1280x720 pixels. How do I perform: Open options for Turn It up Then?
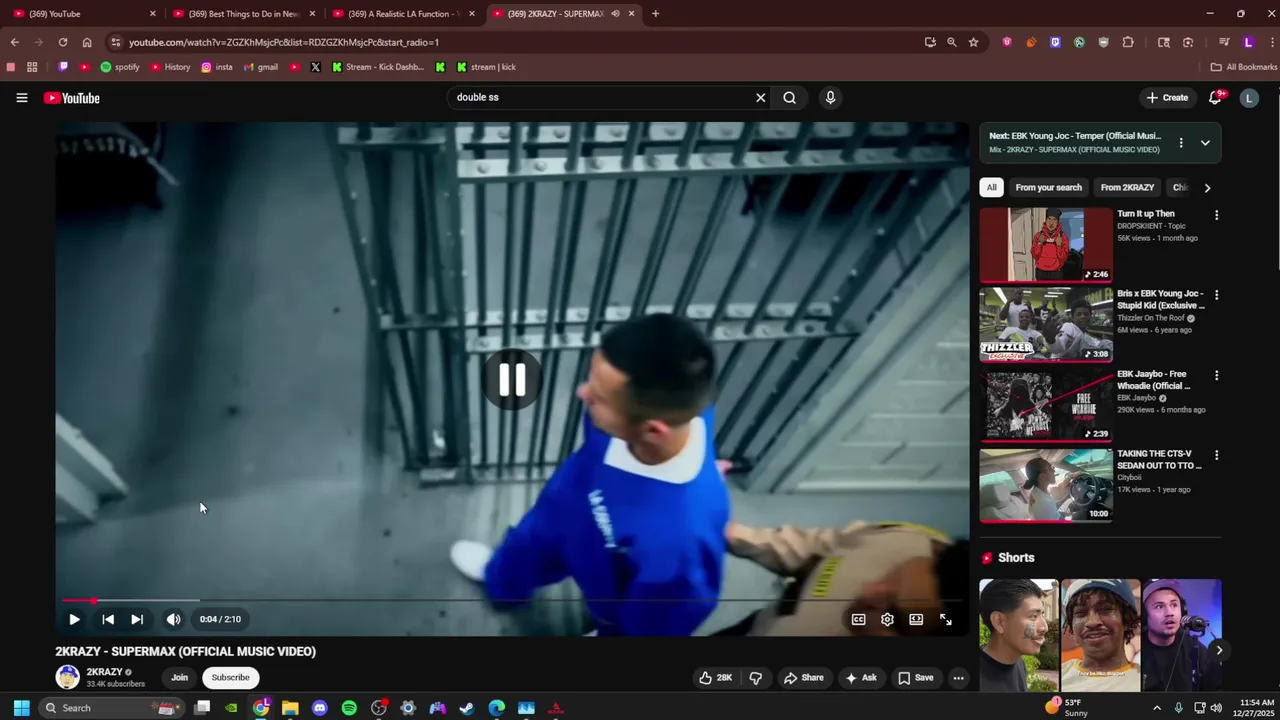point(1216,215)
